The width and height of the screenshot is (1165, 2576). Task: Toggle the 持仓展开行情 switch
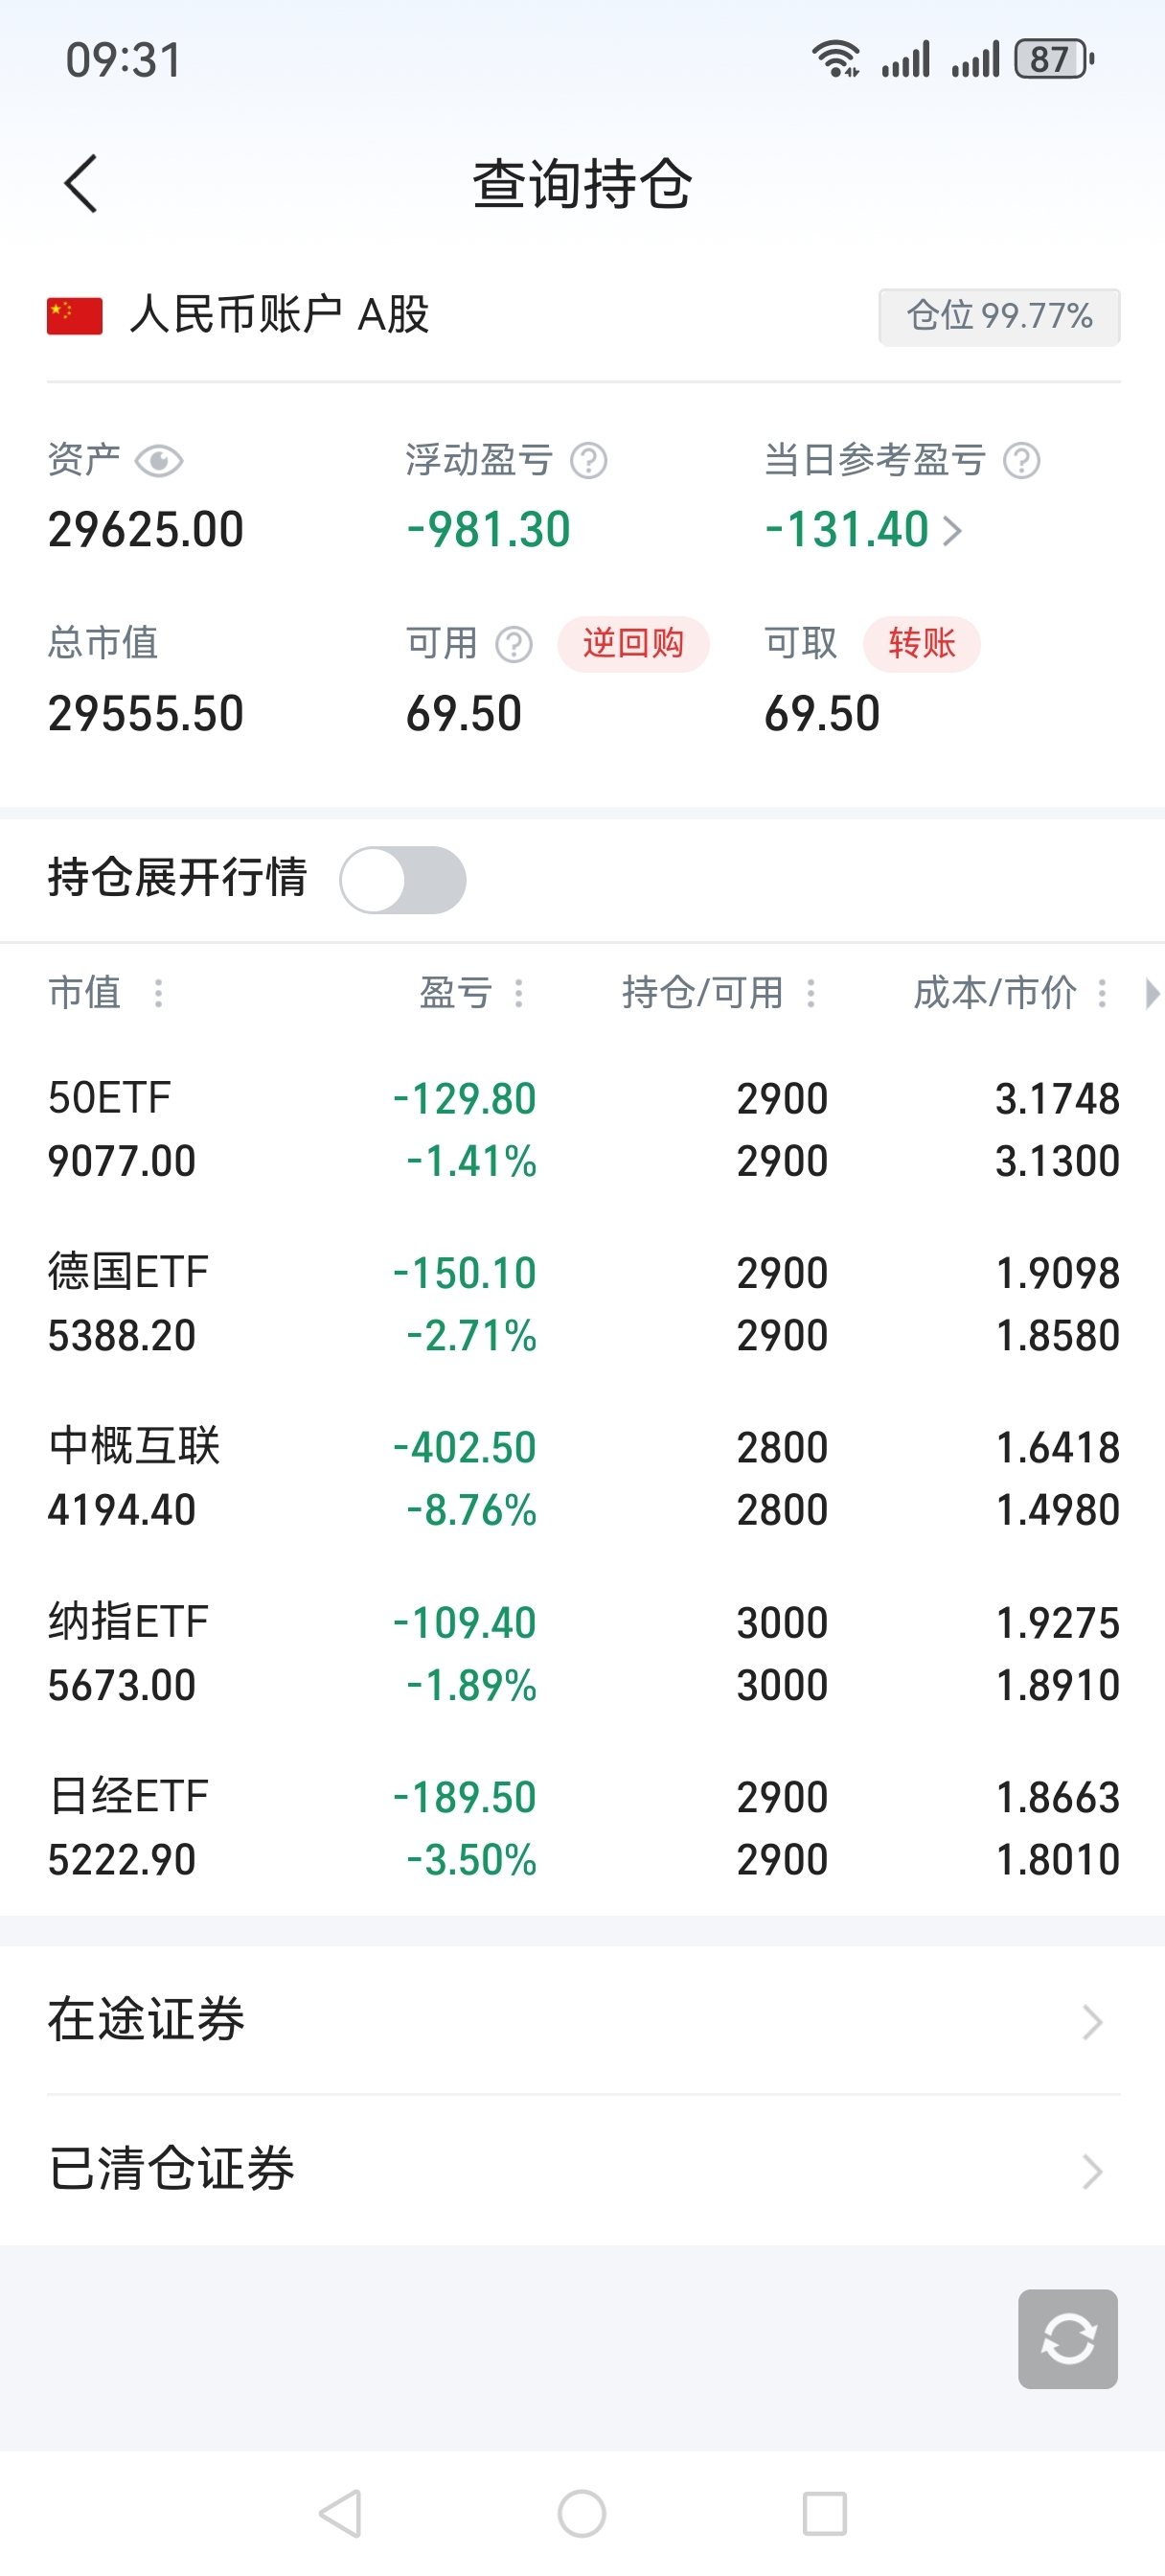(x=403, y=880)
